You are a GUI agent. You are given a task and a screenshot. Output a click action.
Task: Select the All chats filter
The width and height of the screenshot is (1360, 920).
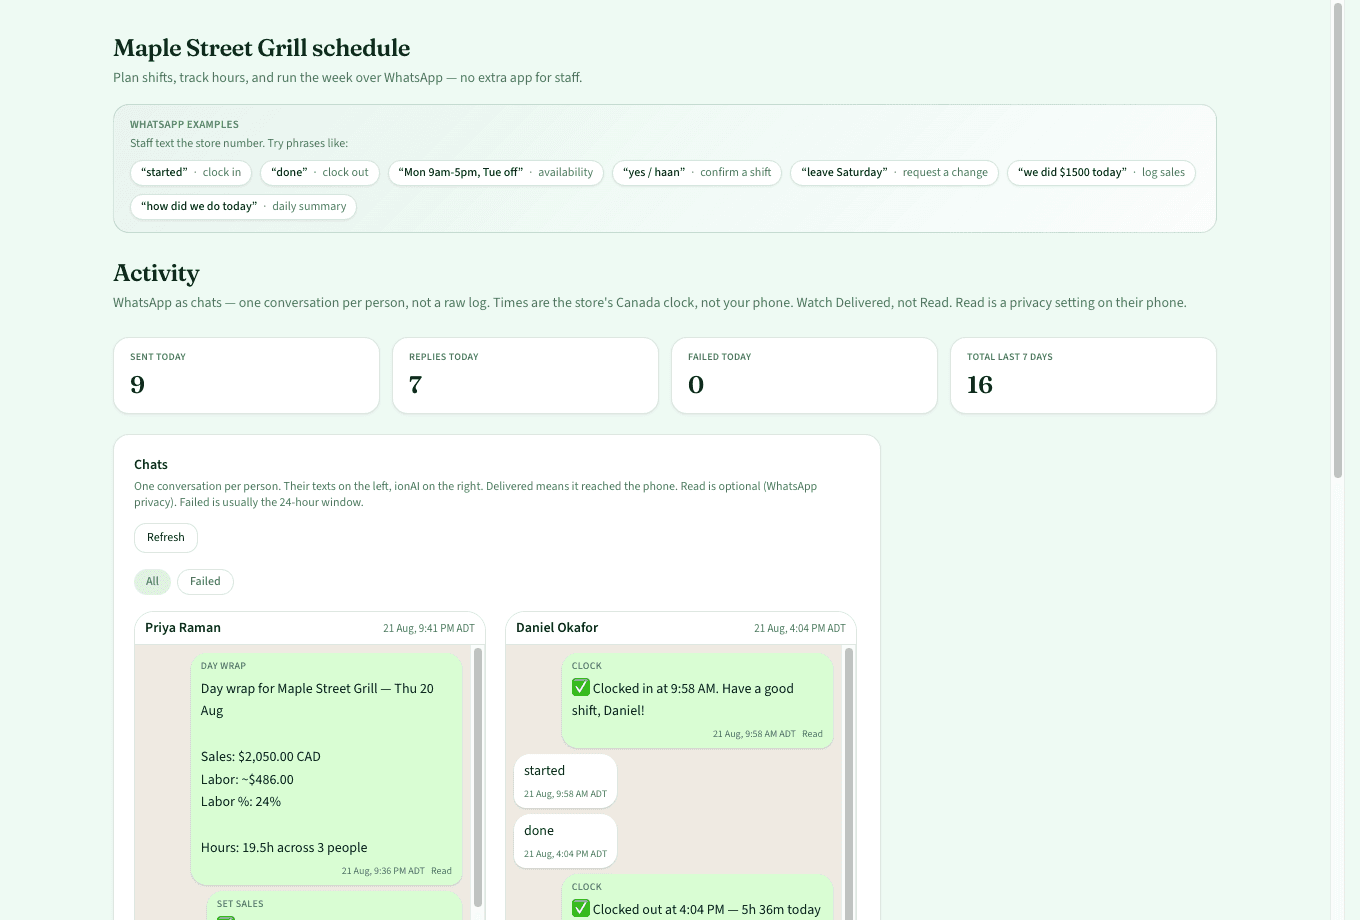pos(152,582)
